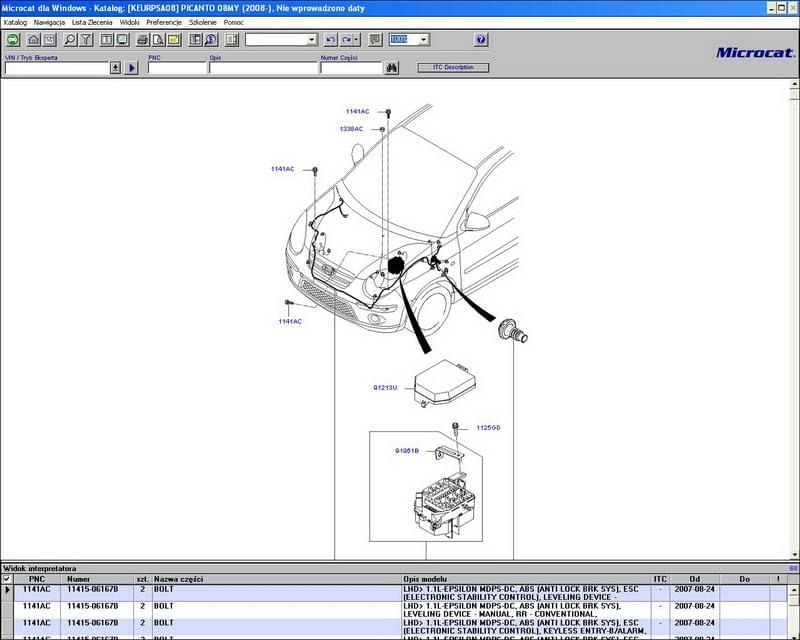Viewport: 800px width, 640px height.
Task: Click the dollar price lookup icon
Action: tap(211, 40)
